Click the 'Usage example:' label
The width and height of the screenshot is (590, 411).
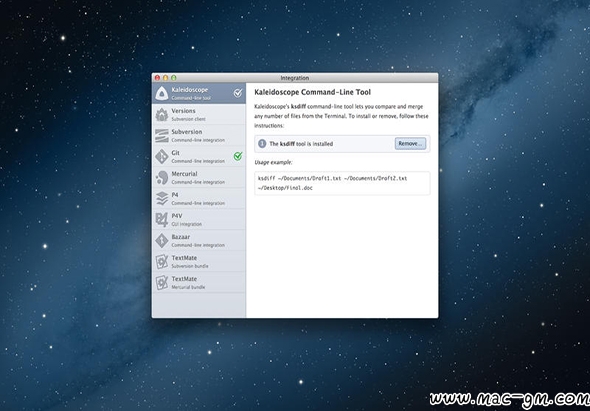pos(273,163)
